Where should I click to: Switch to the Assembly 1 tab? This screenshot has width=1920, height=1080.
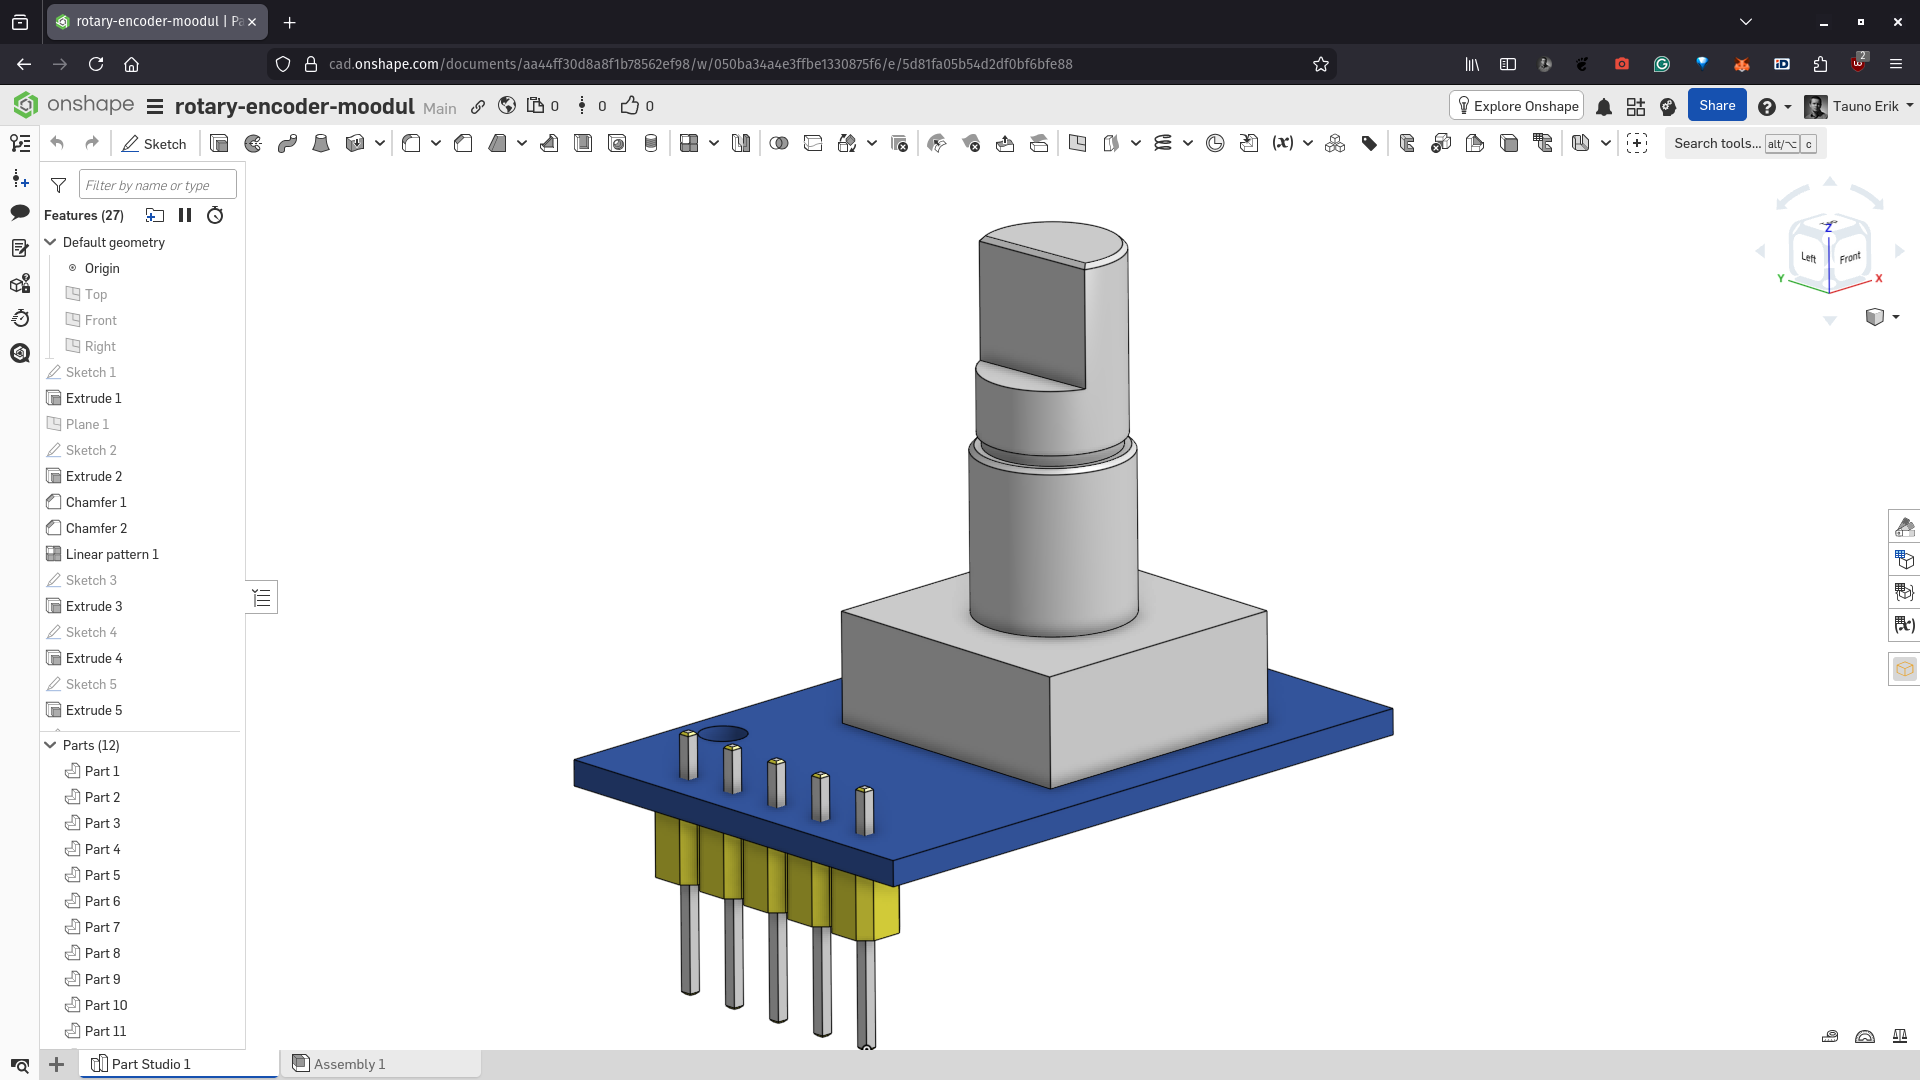pyautogui.click(x=348, y=1064)
